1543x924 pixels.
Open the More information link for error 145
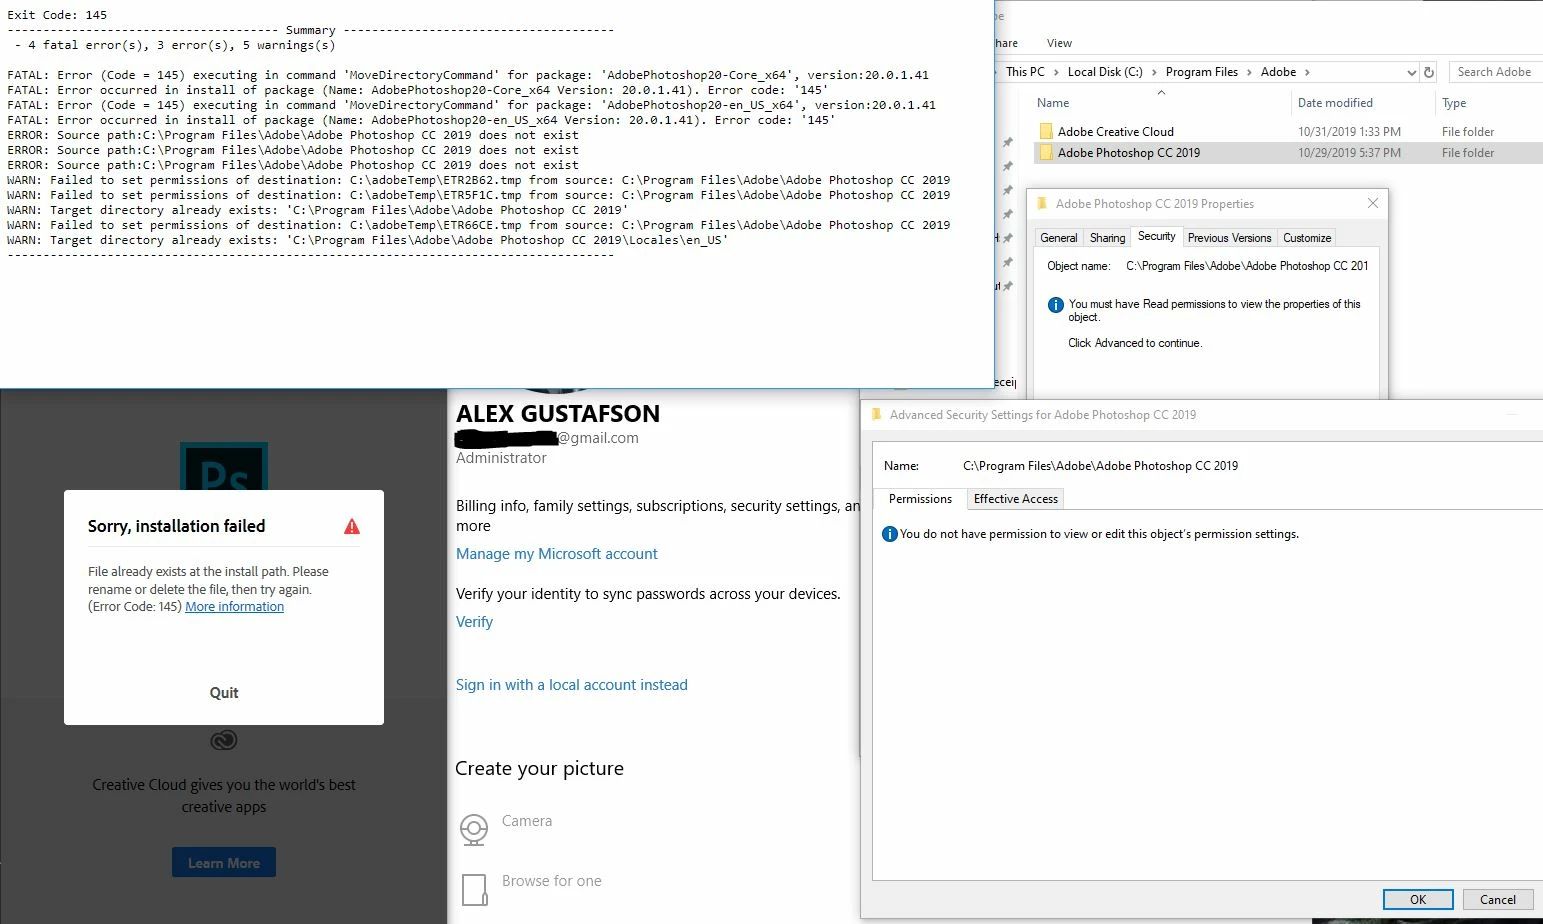click(234, 607)
